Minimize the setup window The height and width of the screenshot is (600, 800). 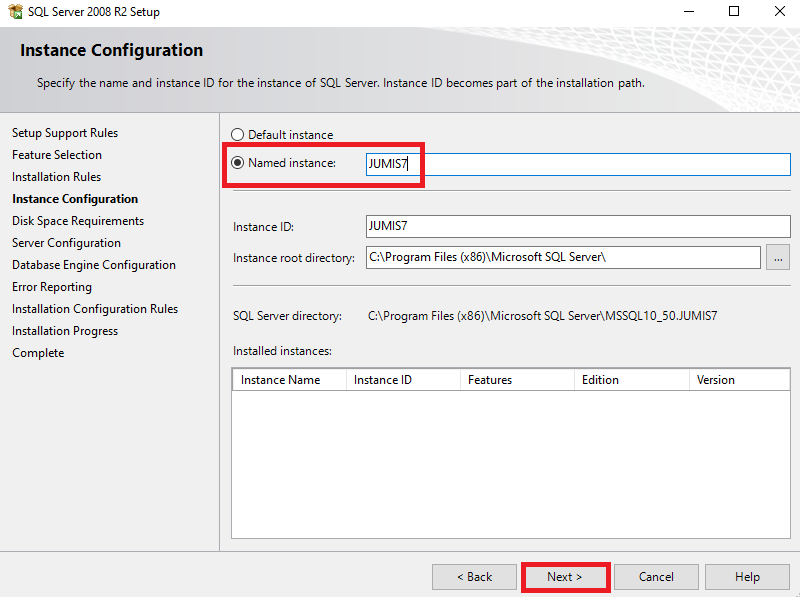689,11
